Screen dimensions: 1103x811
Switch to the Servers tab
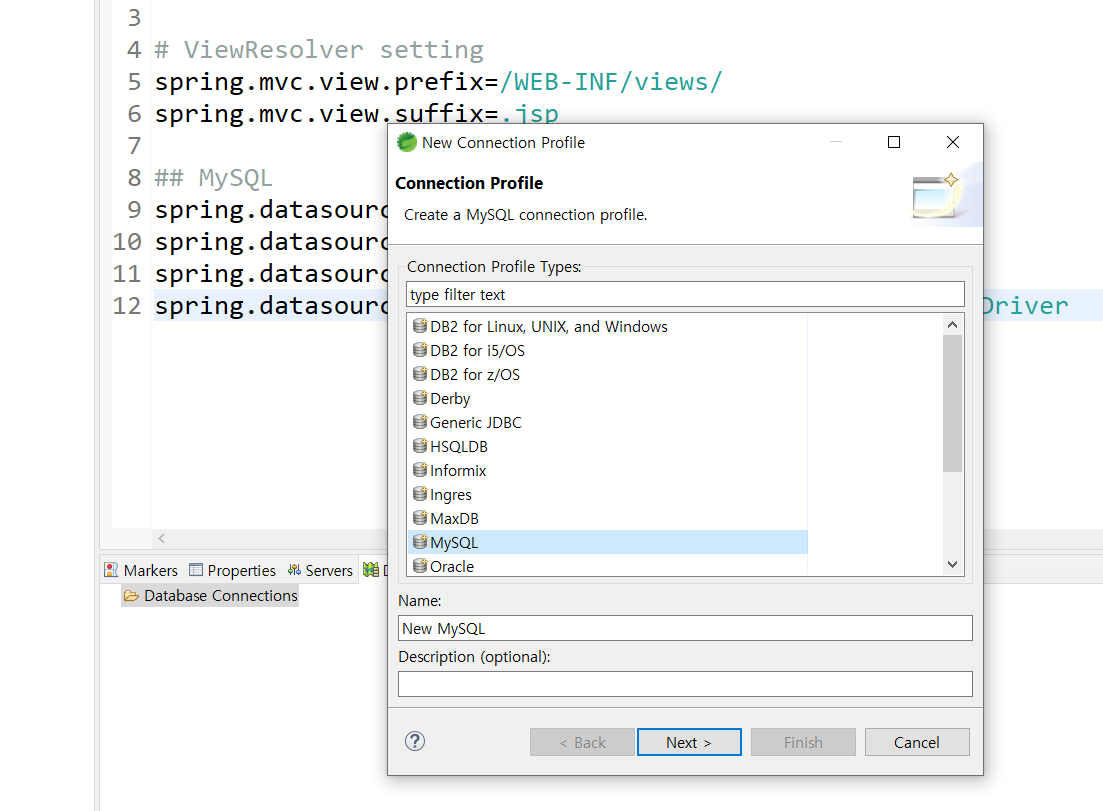tap(320, 570)
